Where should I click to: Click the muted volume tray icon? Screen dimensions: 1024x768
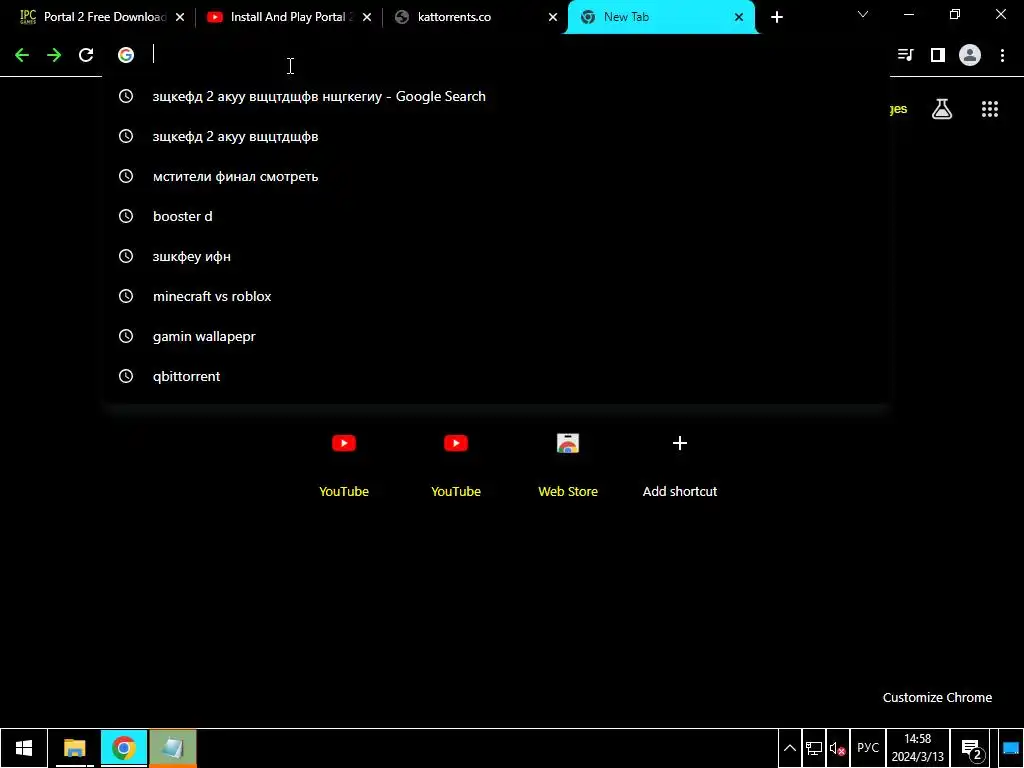(x=837, y=748)
